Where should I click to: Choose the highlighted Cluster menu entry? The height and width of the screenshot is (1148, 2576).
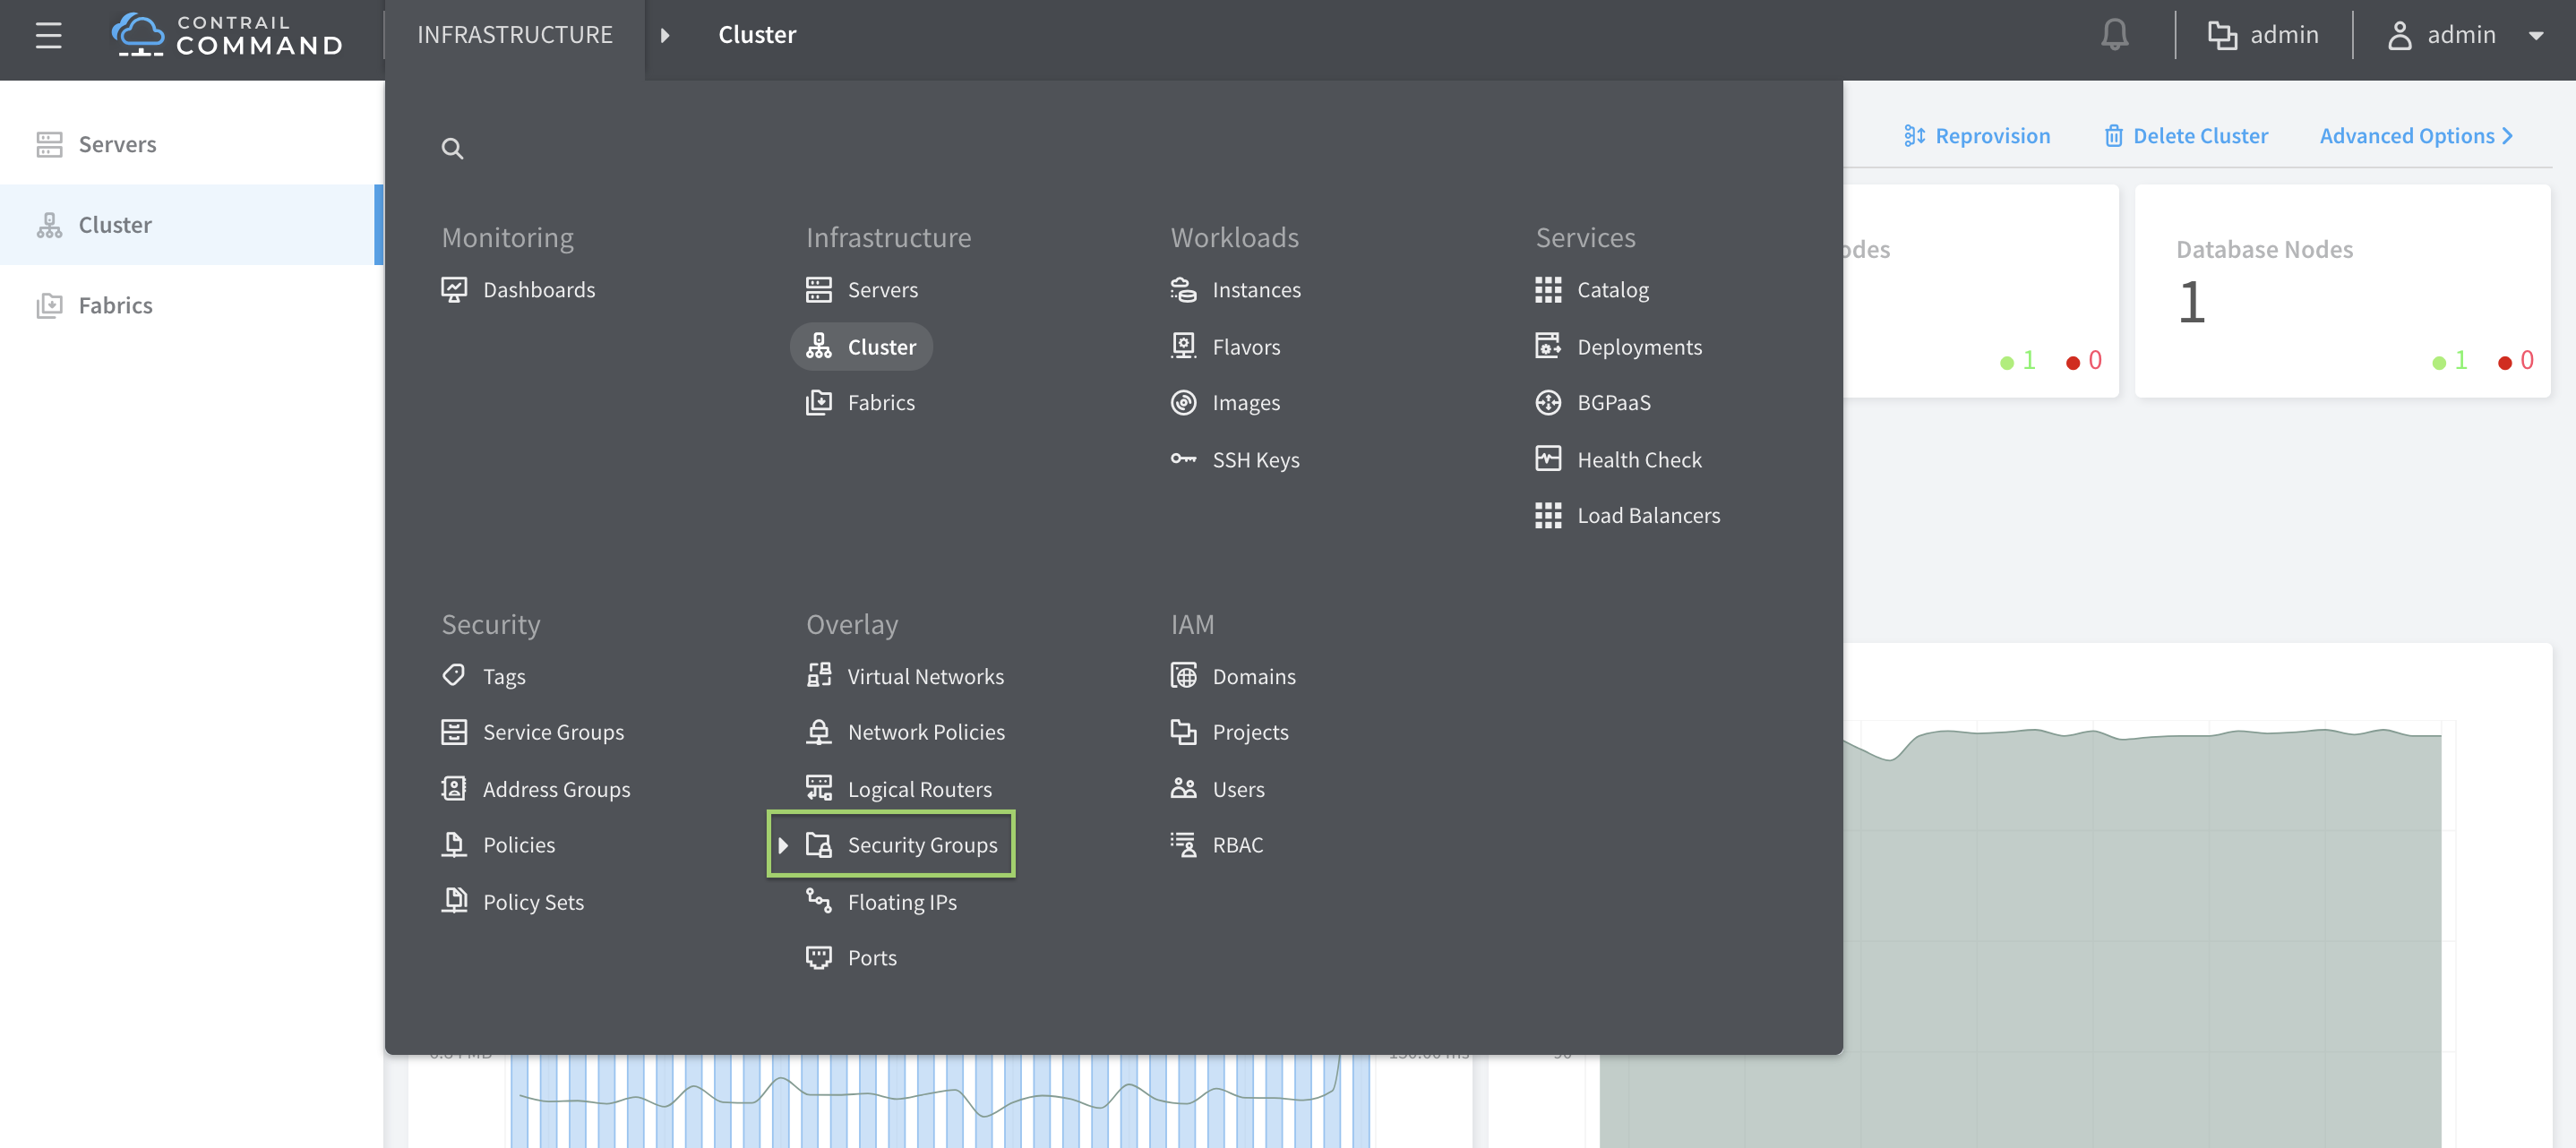pyautogui.click(x=861, y=347)
